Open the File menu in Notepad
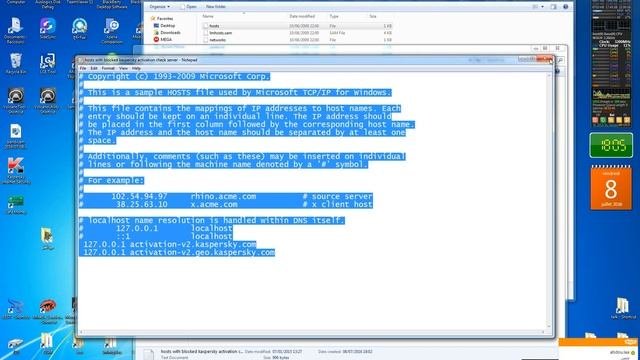Screen dimensions: 640x360 point(83,68)
